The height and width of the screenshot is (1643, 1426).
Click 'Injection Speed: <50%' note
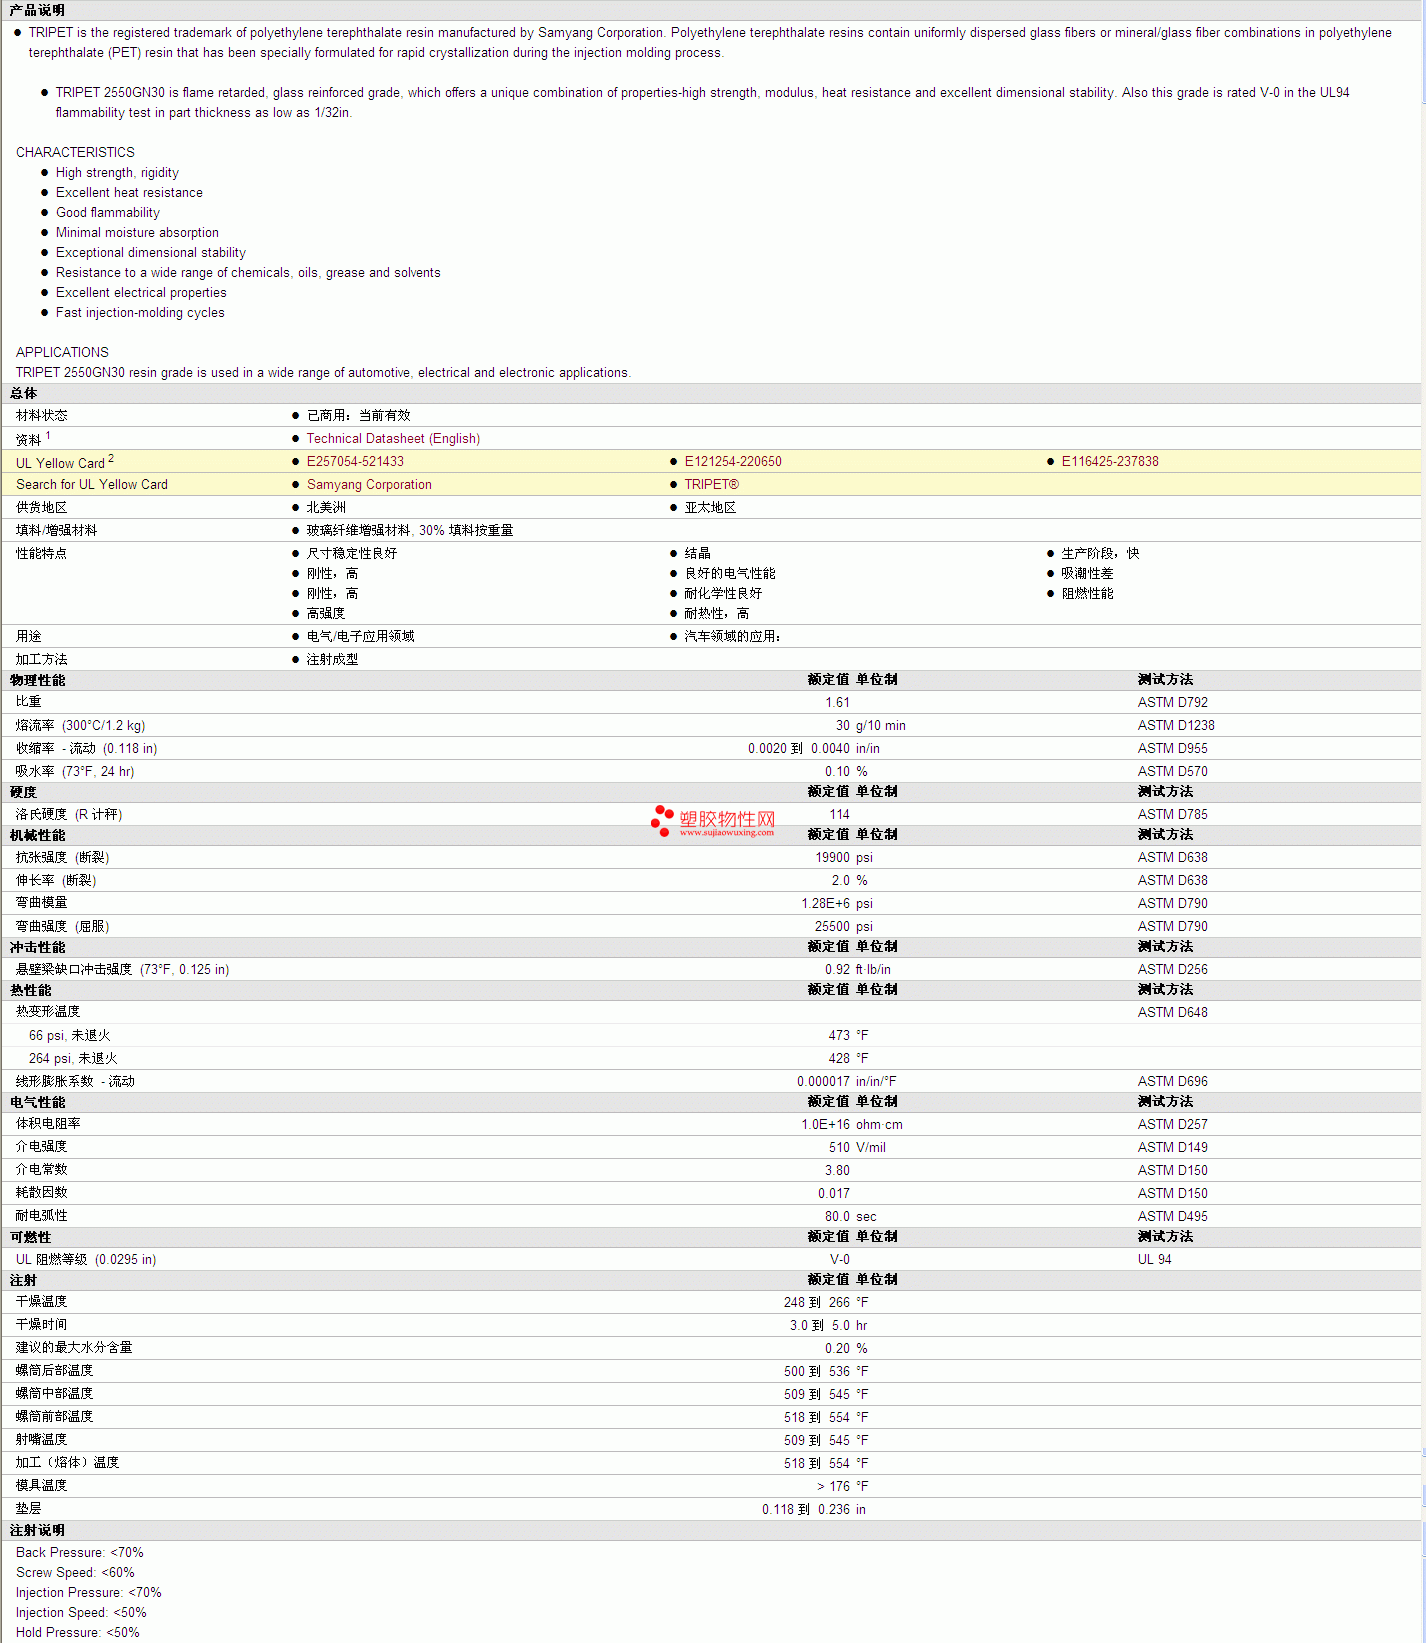(x=81, y=1613)
